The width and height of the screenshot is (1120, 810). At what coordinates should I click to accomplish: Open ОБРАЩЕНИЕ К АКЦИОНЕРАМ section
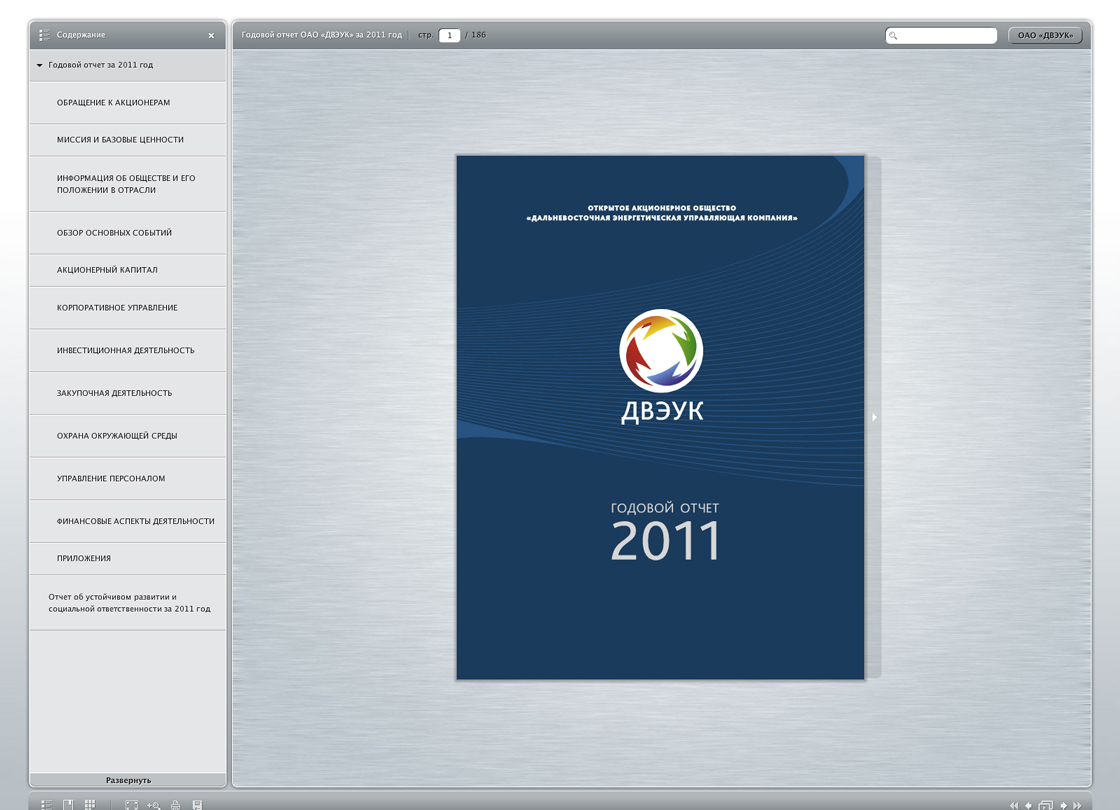coord(128,102)
